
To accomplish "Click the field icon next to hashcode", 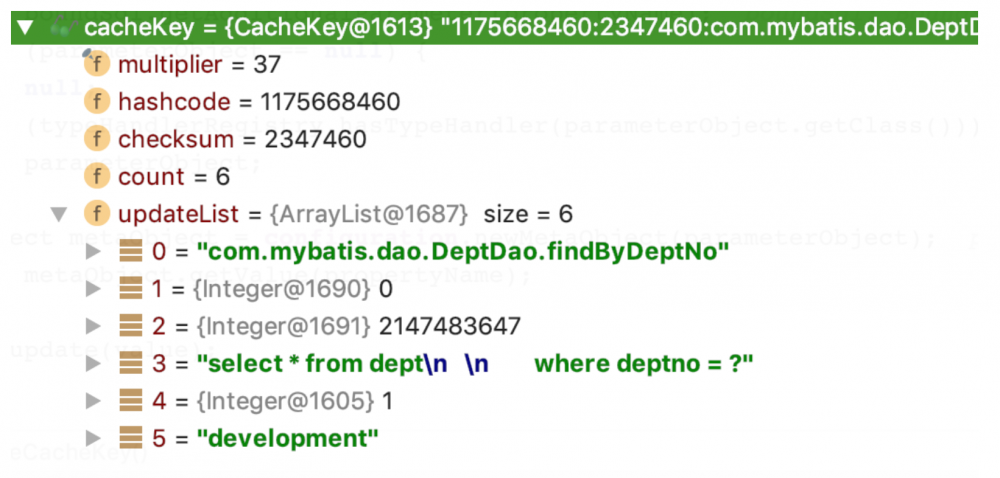I will [97, 102].
